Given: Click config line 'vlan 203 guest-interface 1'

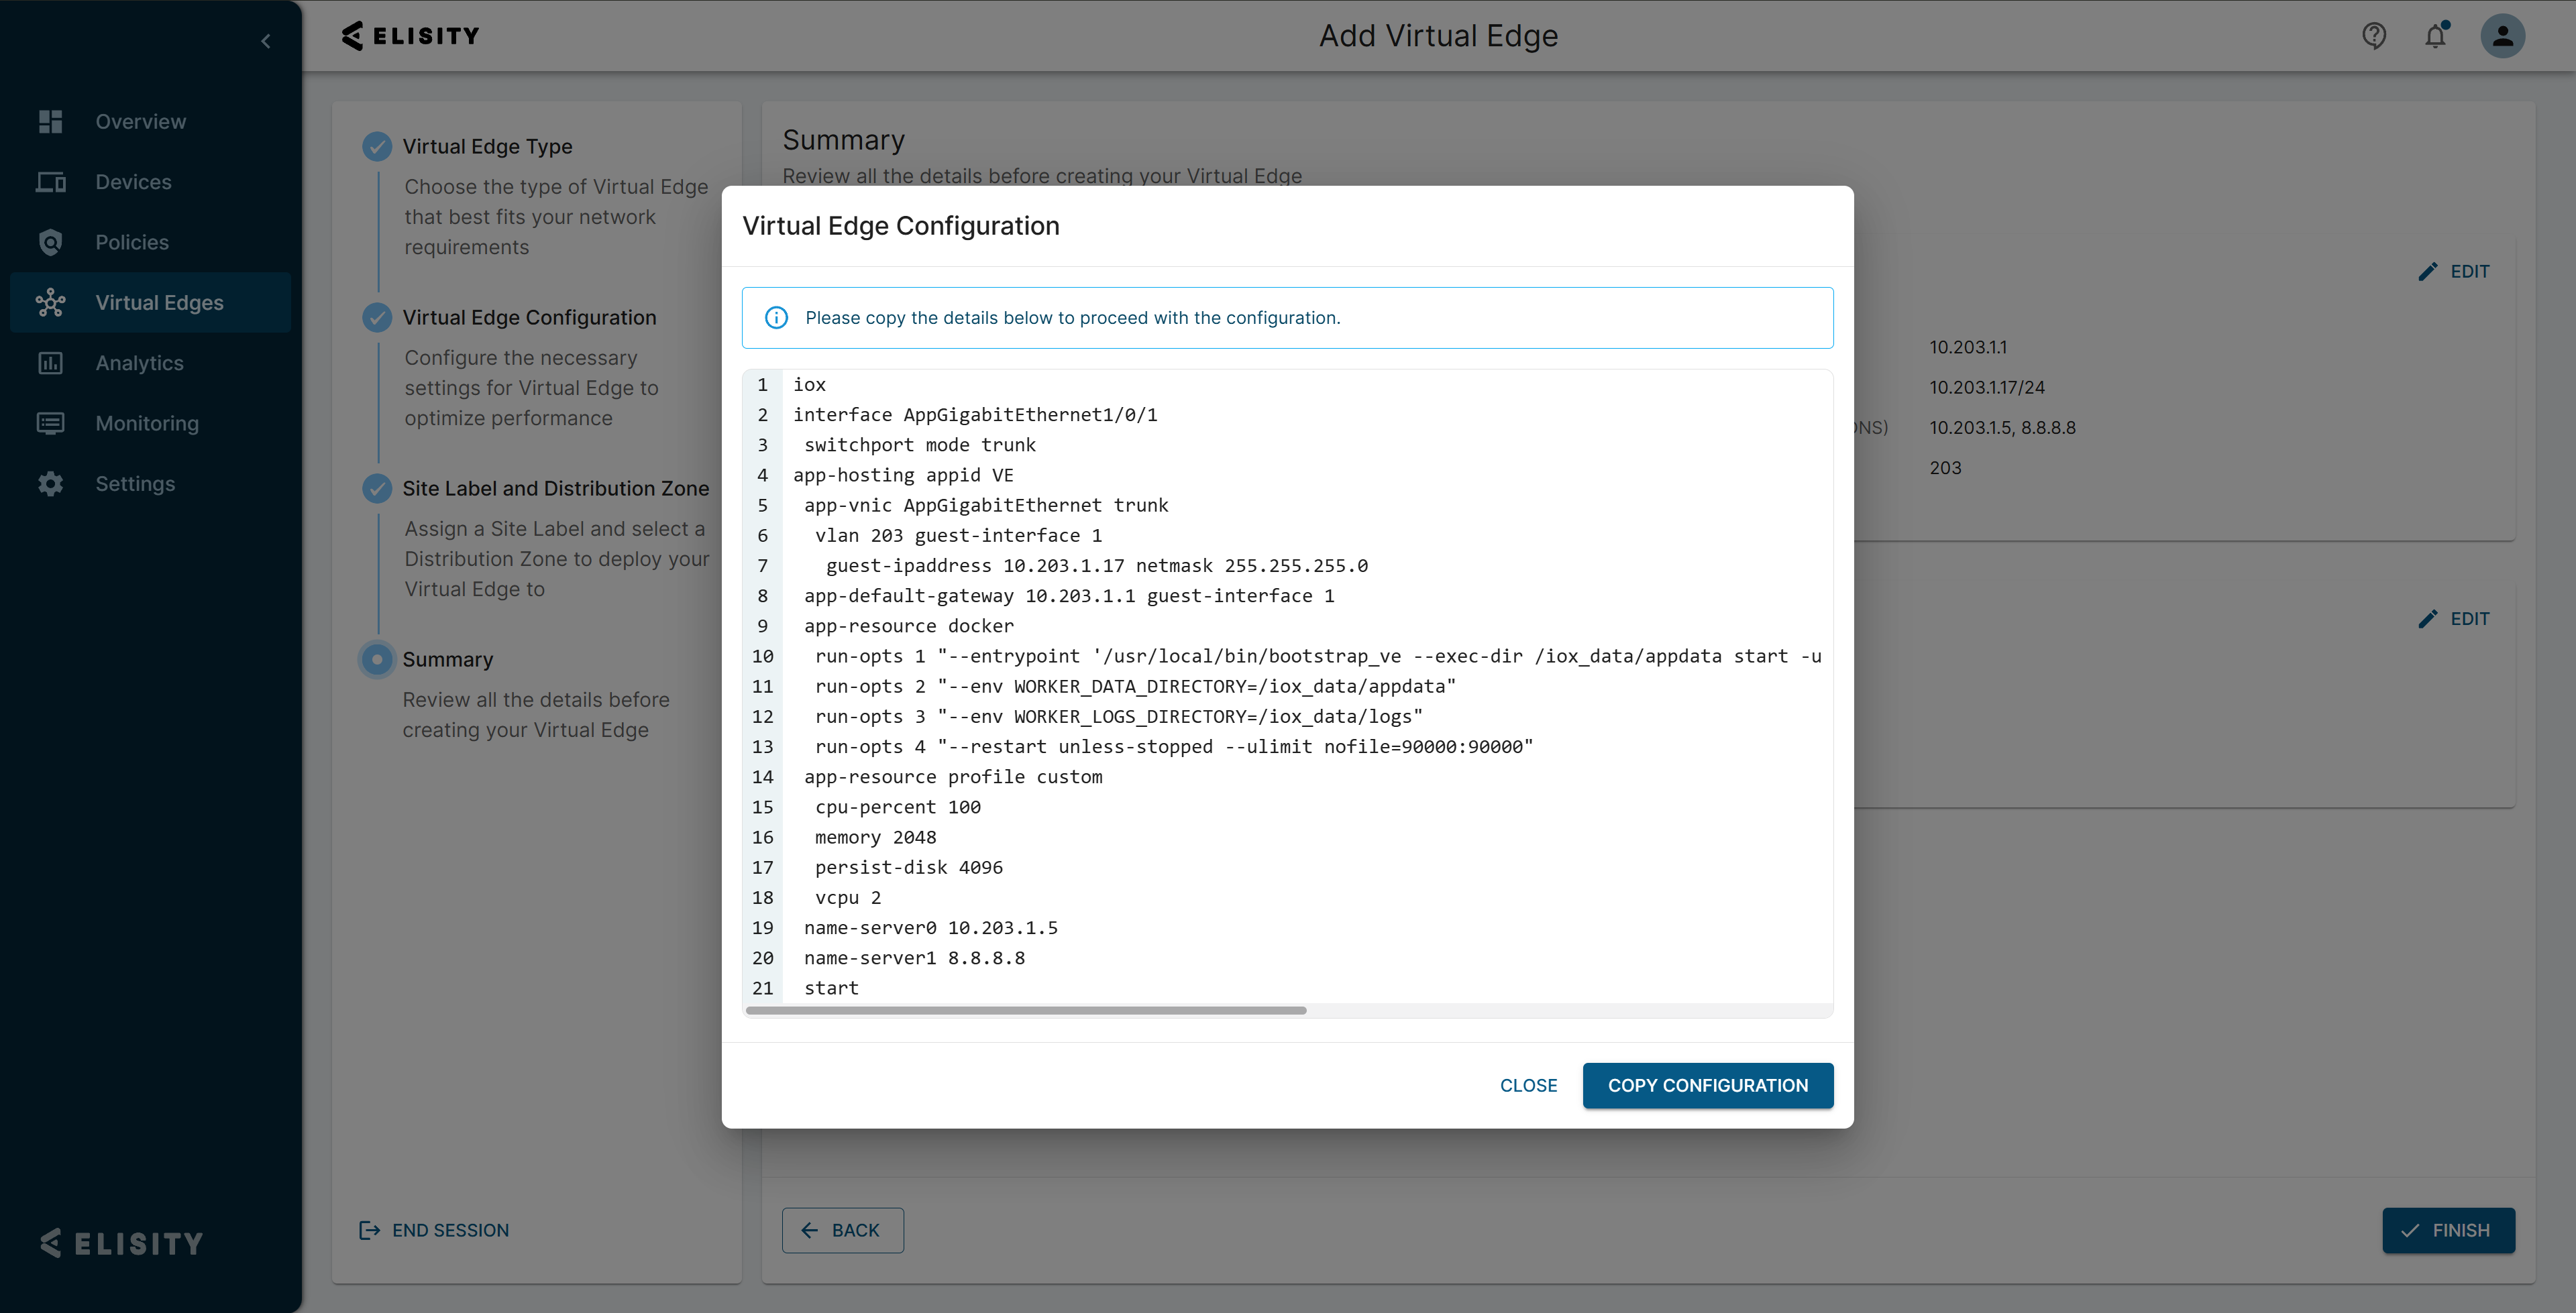Looking at the screenshot, I should [x=959, y=535].
